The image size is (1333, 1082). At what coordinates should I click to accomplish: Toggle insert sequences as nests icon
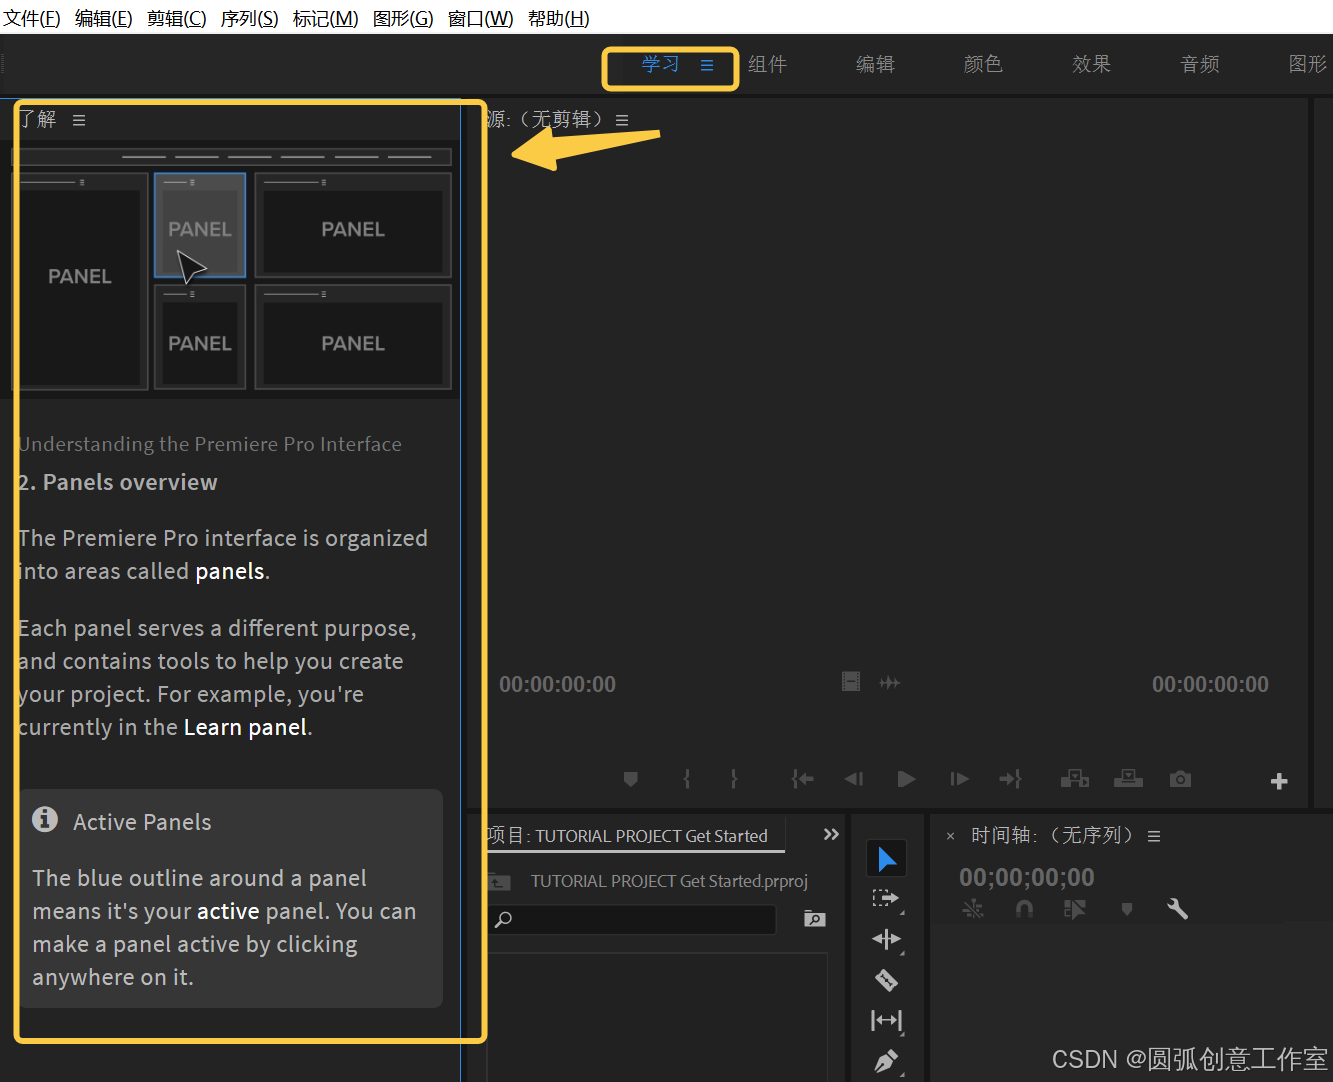[973, 909]
